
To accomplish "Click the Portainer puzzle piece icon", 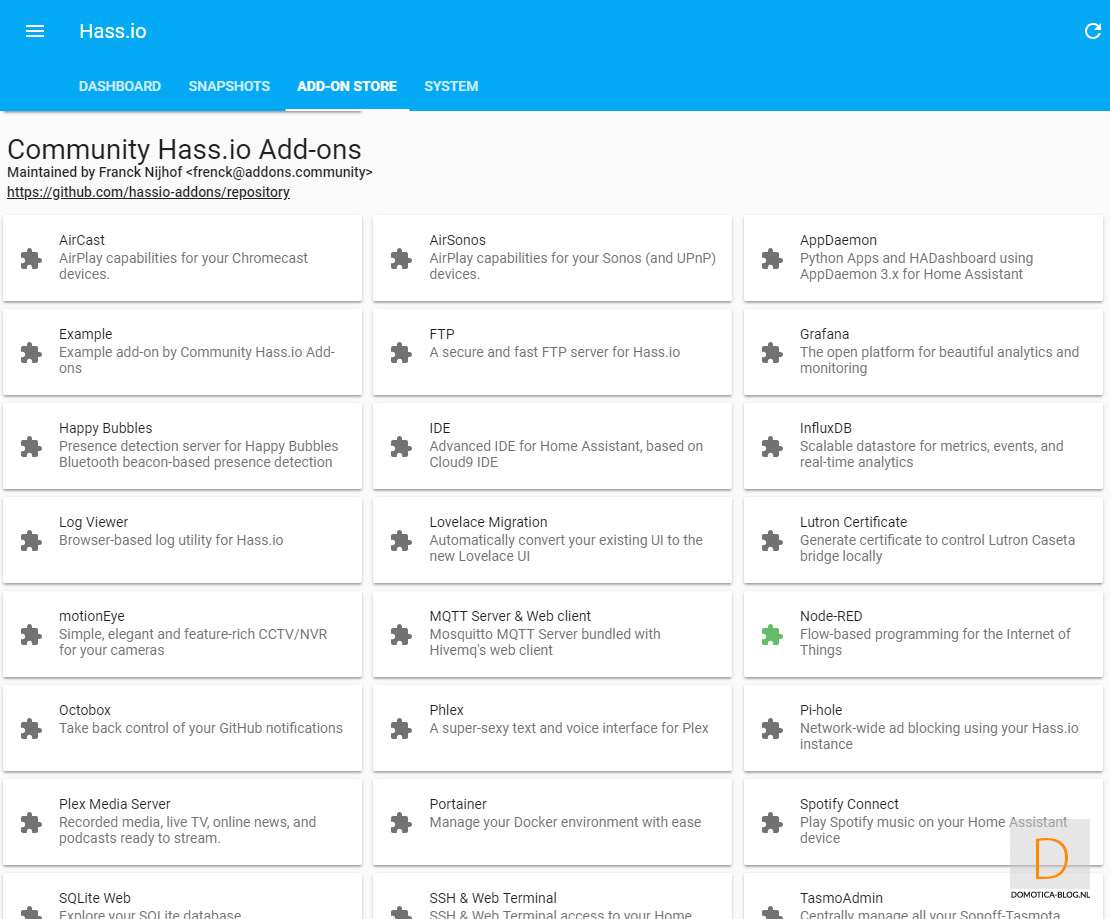I will point(401,823).
